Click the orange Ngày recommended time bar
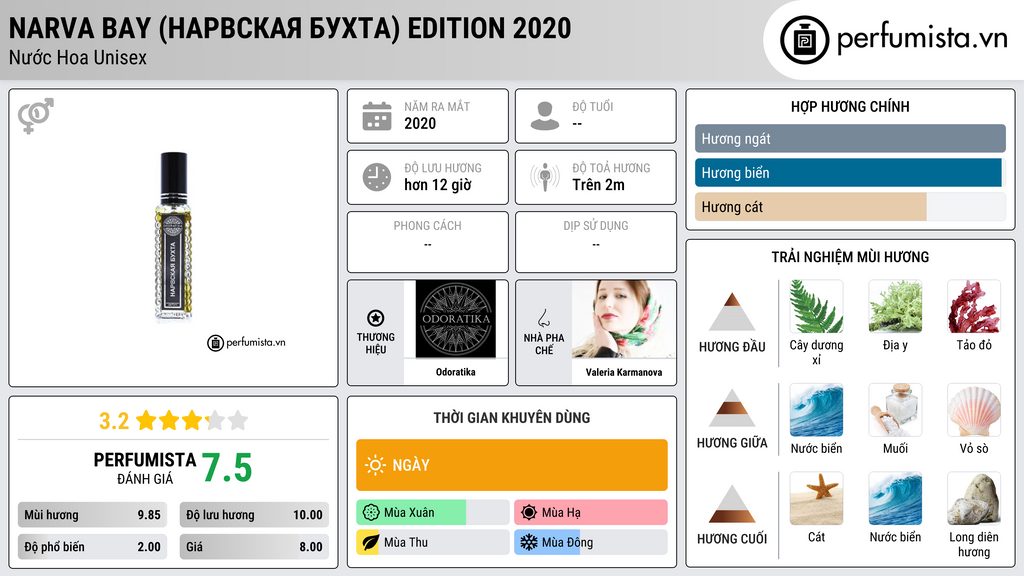Screen dimensions: 1024x576 (512, 465)
